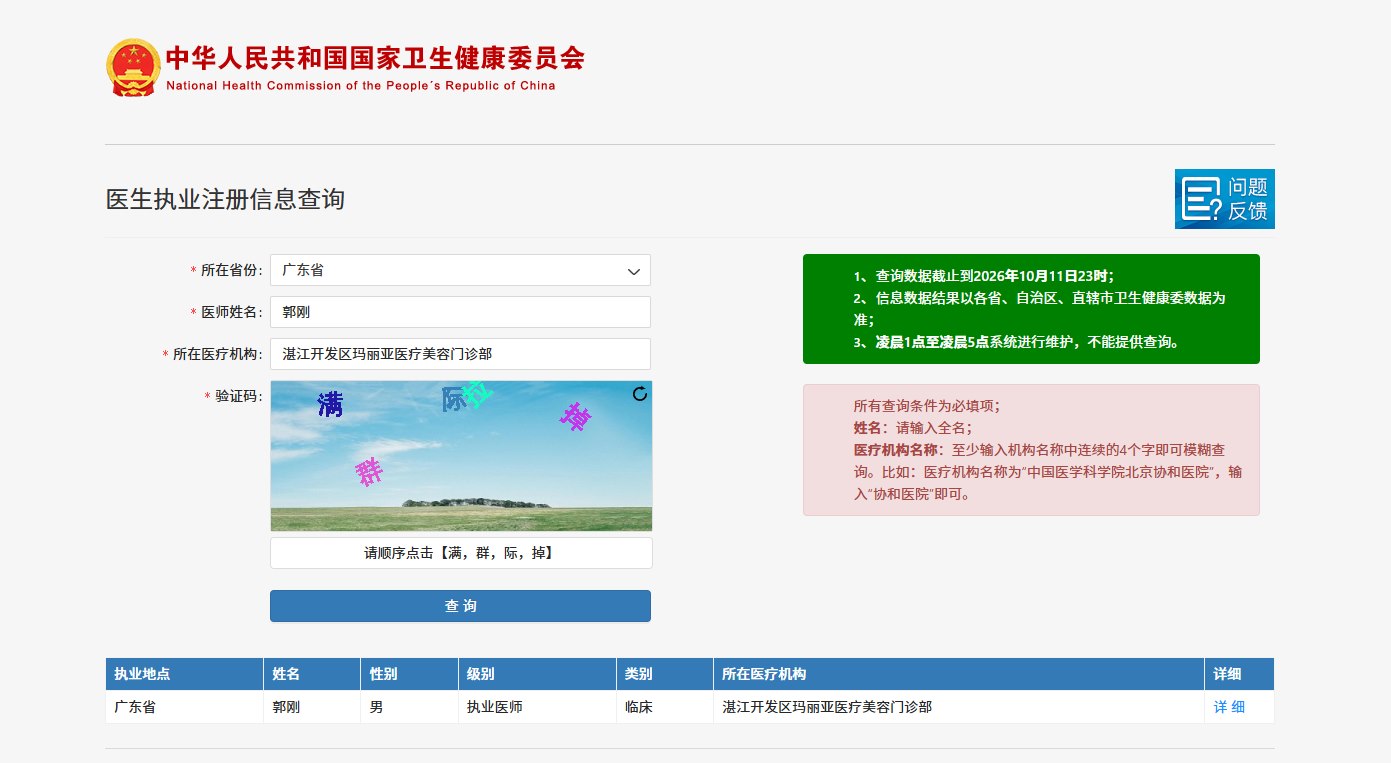The width and height of the screenshot is (1391, 763).
Task: Click the pink notice 所有查询条件为必填项
Action: click(1031, 450)
